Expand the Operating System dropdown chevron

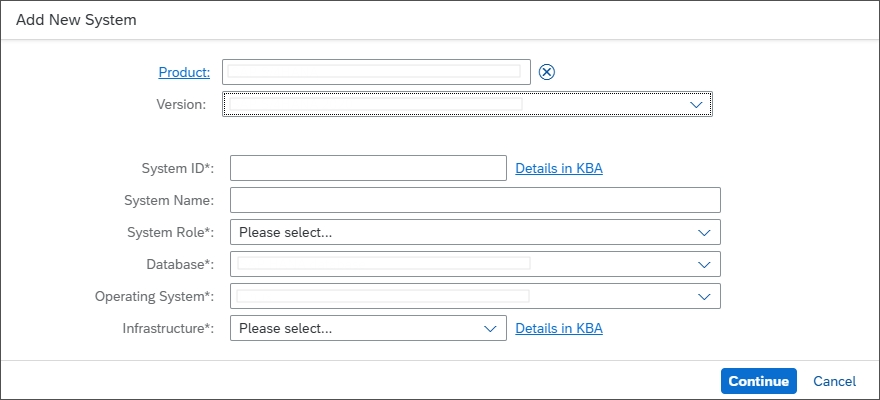[x=705, y=296]
